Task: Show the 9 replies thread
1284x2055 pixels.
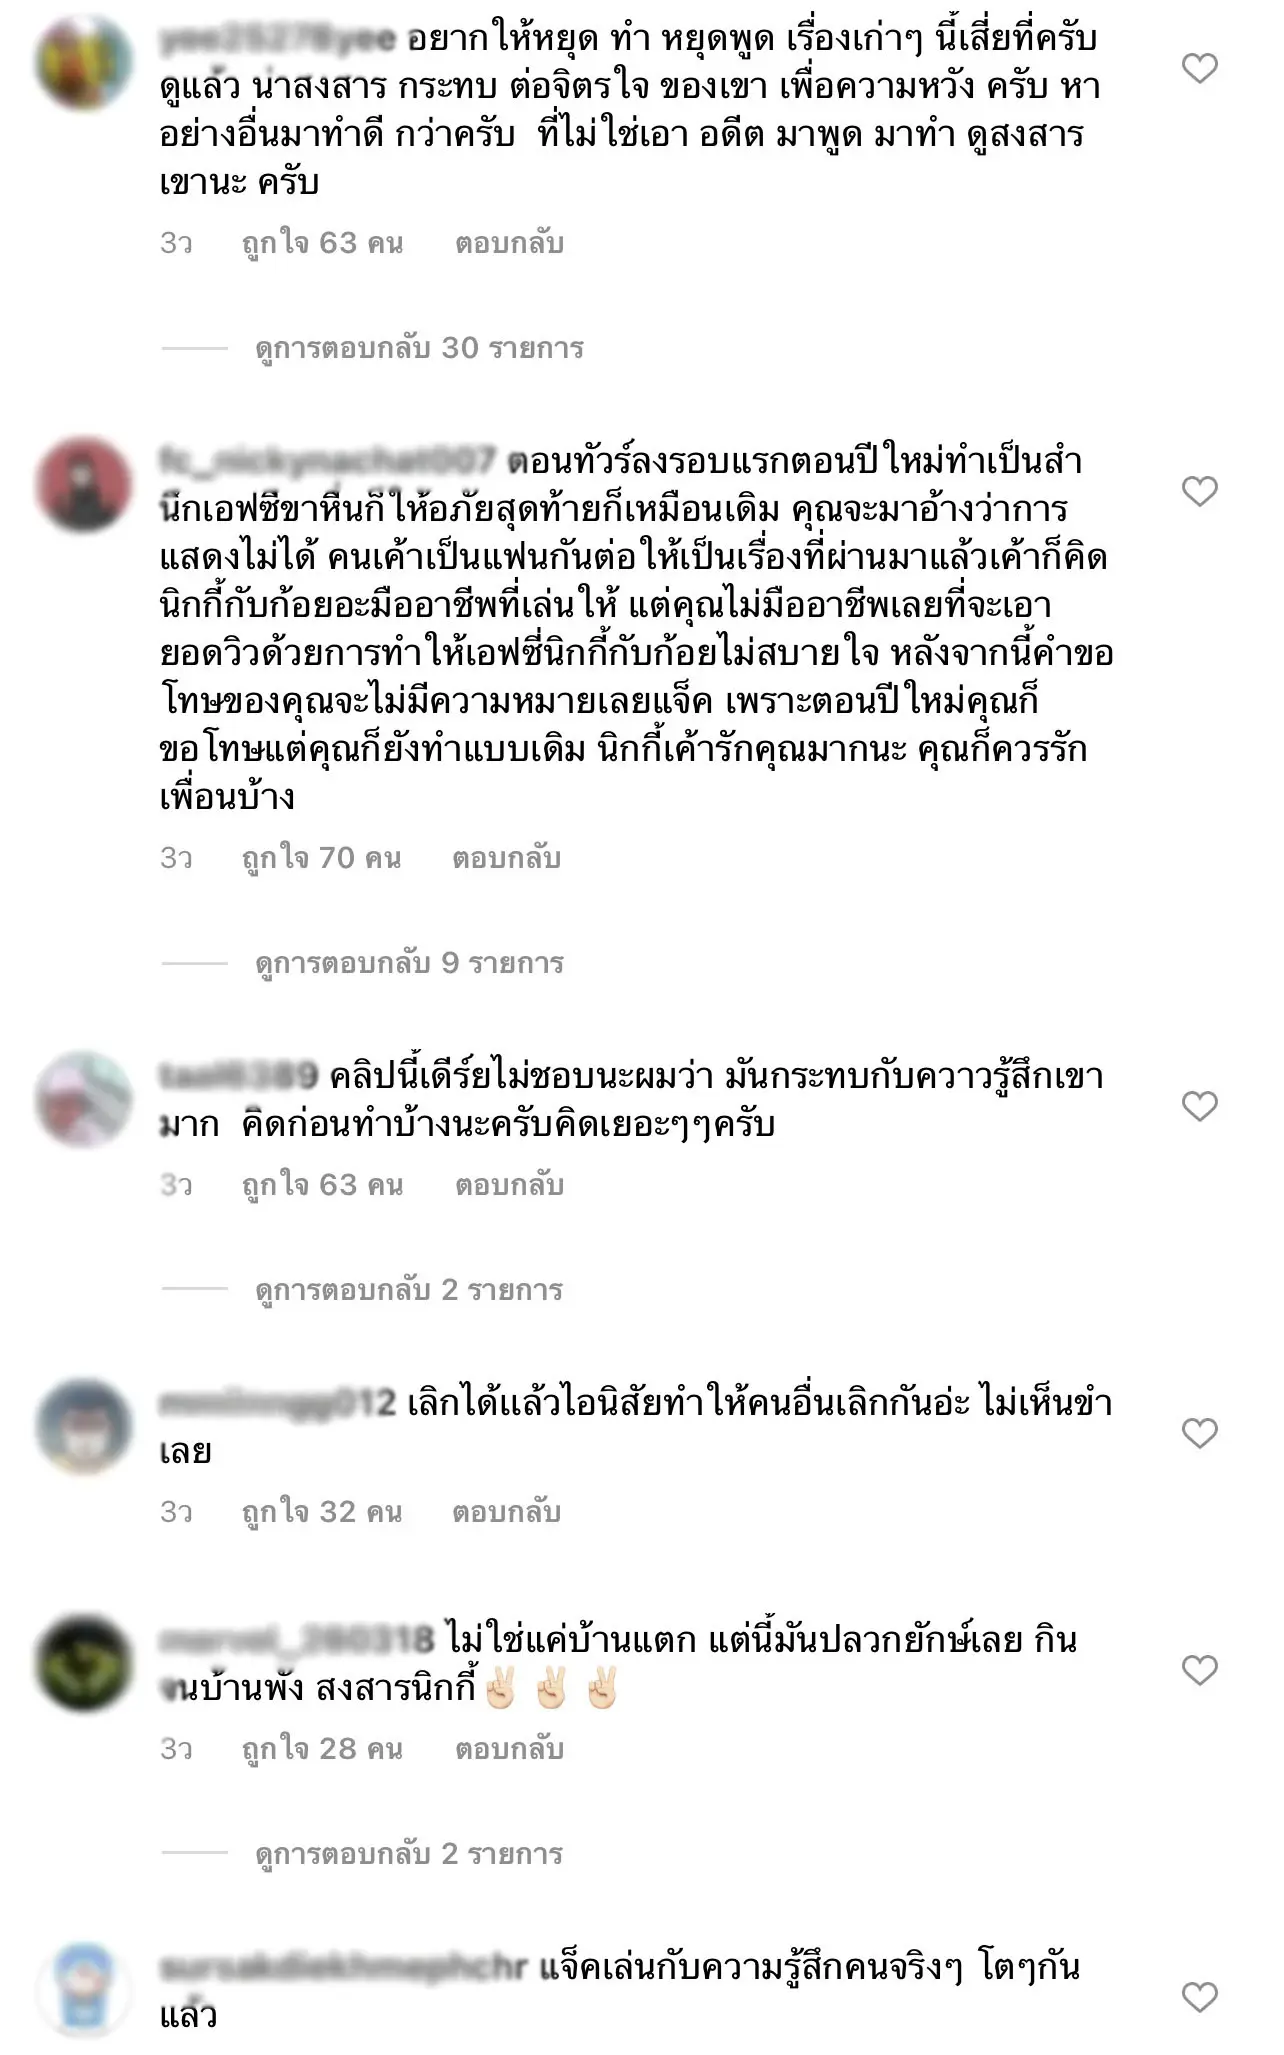Action: [x=410, y=963]
